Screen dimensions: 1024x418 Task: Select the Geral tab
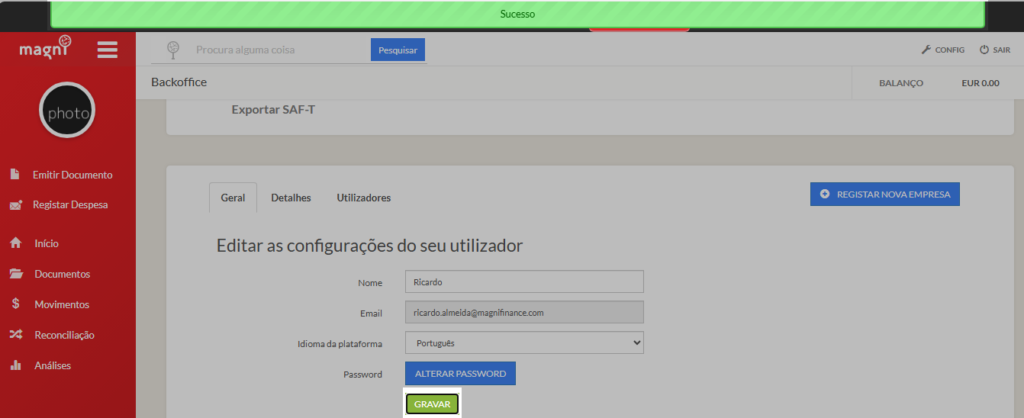(x=232, y=198)
